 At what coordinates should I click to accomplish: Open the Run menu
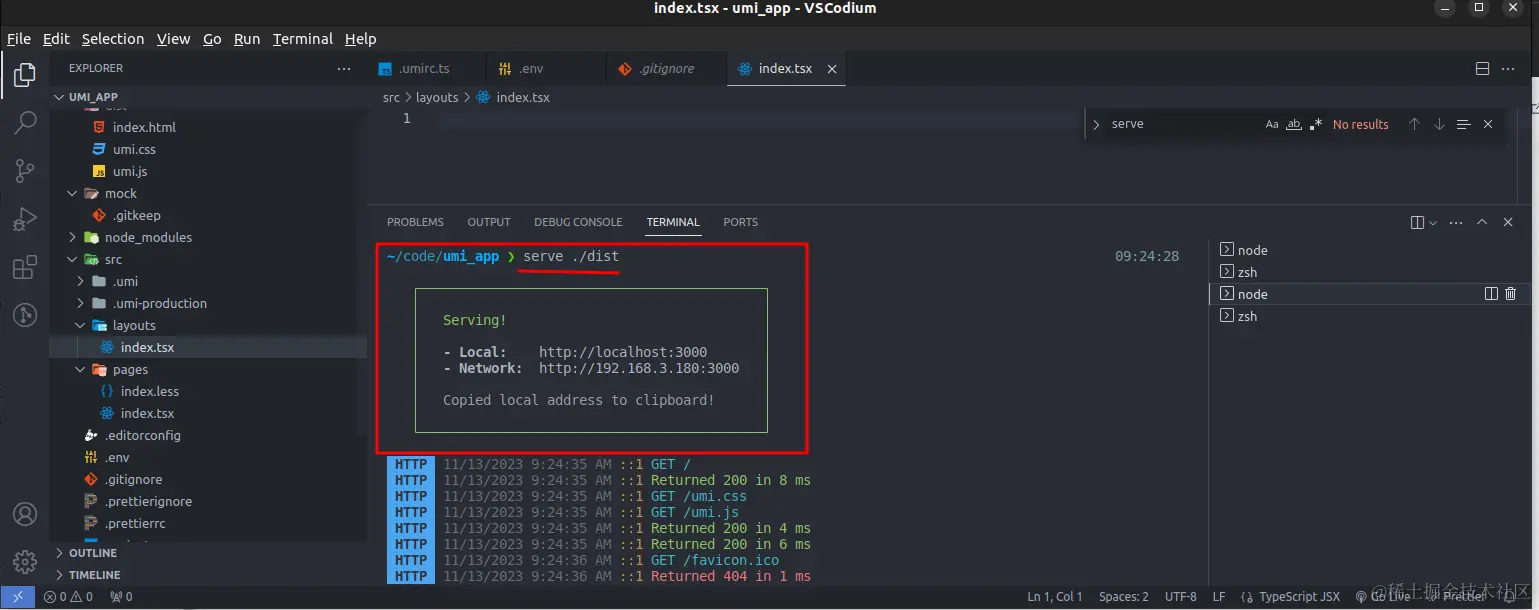coord(247,39)
